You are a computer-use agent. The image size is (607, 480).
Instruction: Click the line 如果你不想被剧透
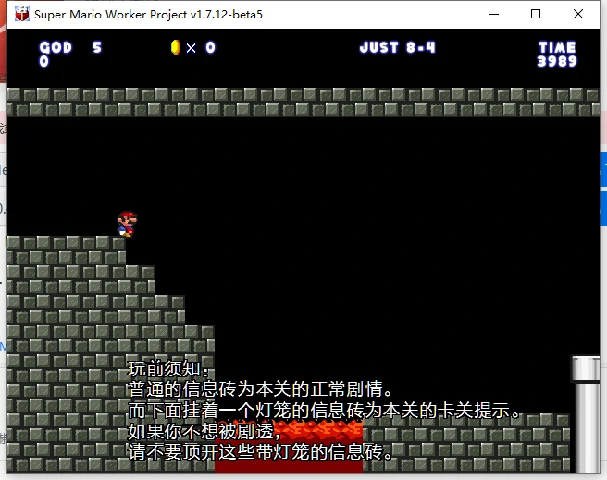click(x=205, y=431)
